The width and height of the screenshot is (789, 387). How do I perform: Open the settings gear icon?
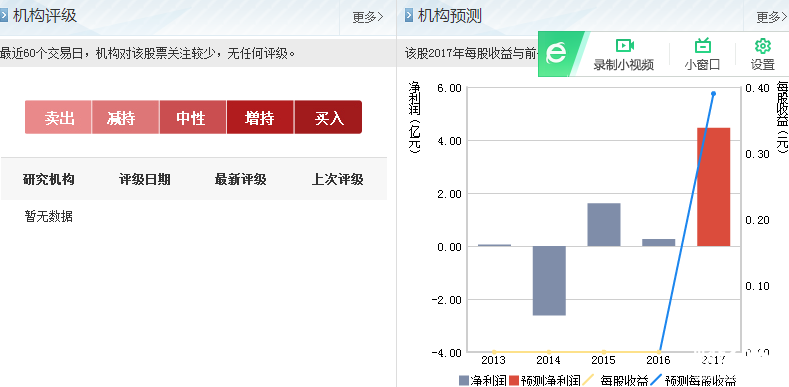763,46
